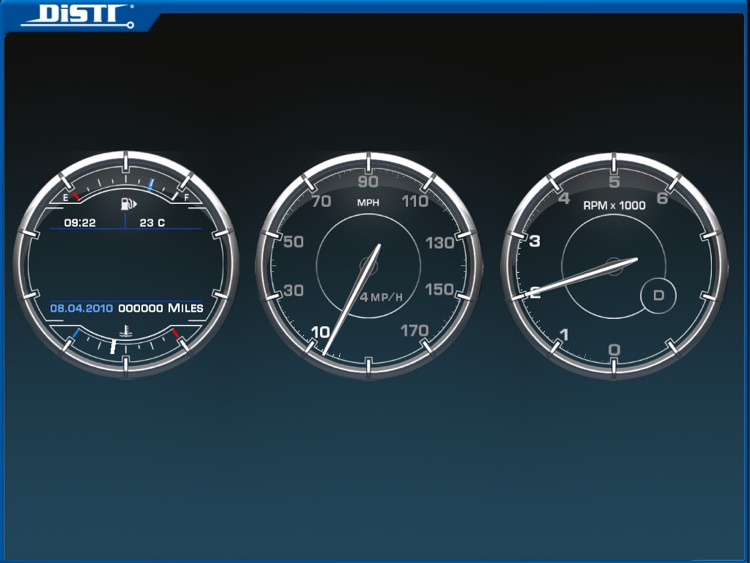
Task: Click the 000000 Miles odometer
Action: coord(161,308)
